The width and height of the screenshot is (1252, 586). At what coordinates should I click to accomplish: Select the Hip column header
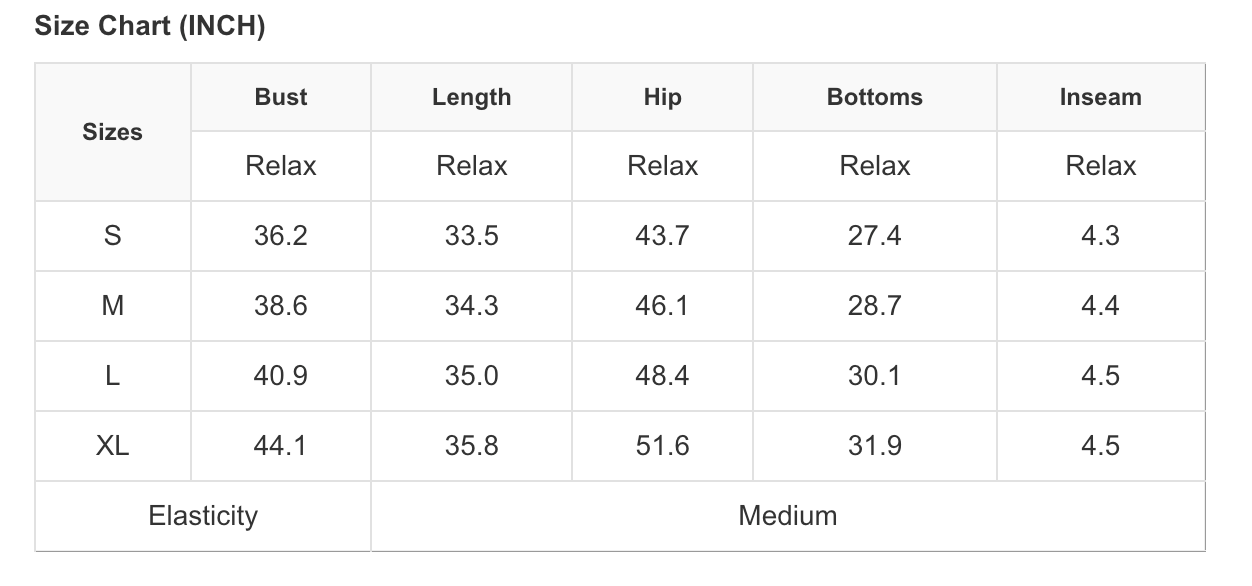(662, 97)
